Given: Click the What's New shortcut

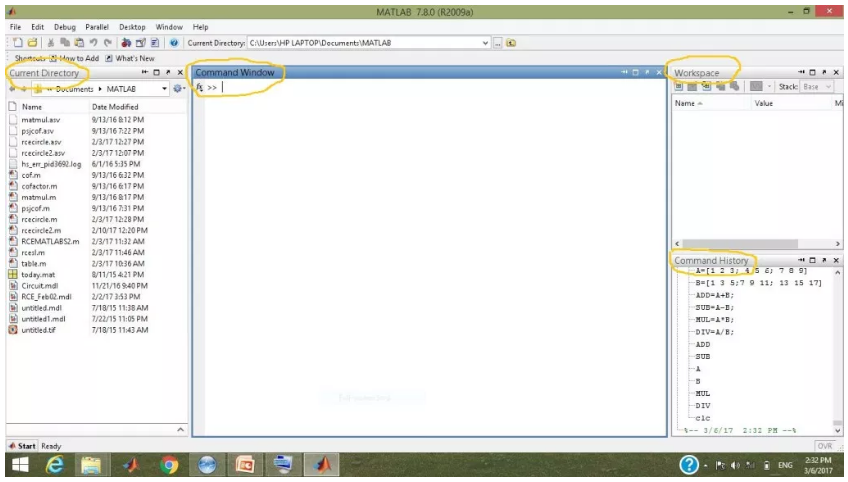Looking at the screenshot, I should (x=130, y=58).
